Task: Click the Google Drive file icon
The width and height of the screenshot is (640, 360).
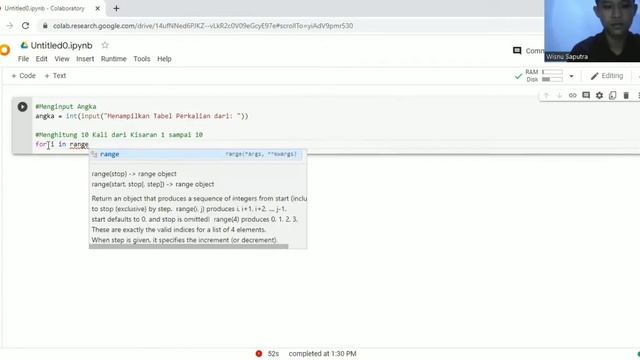Action: click(x=24, y=45)
